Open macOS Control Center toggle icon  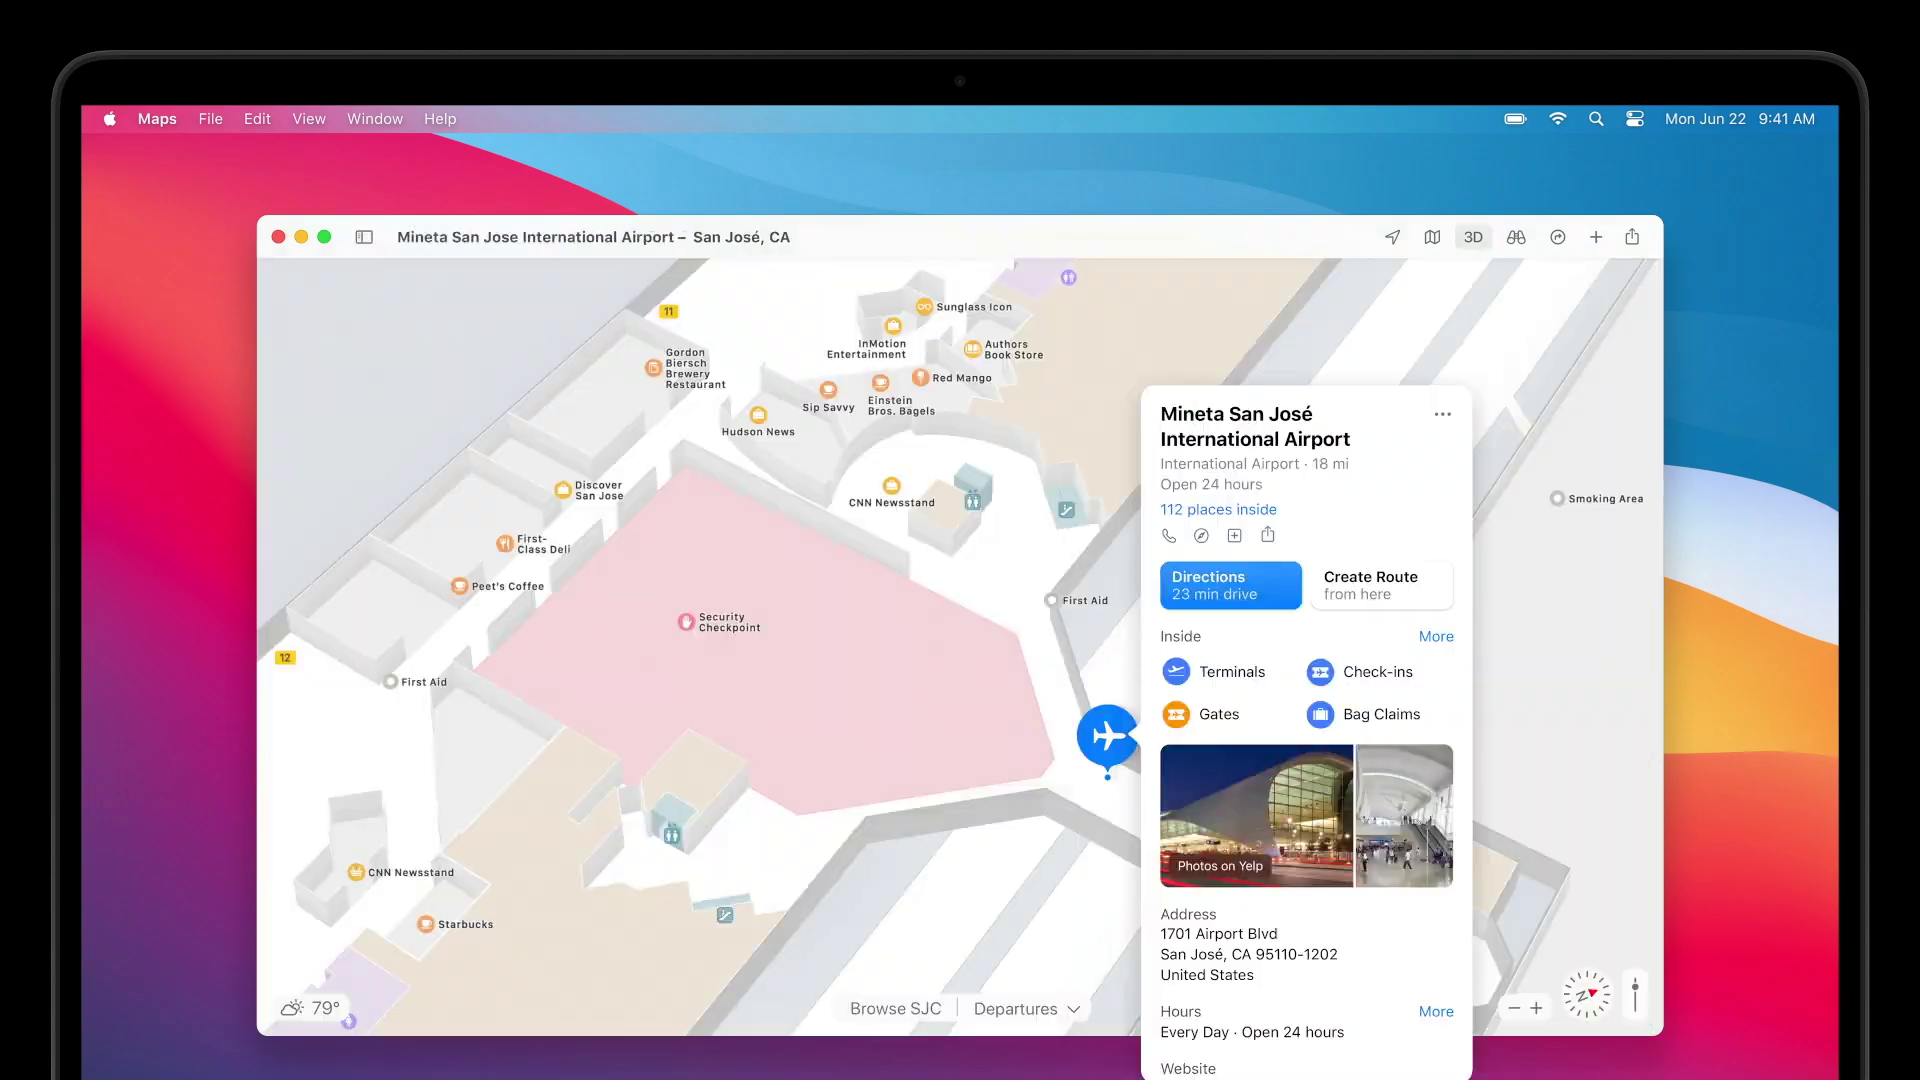tap(1635, 119)
